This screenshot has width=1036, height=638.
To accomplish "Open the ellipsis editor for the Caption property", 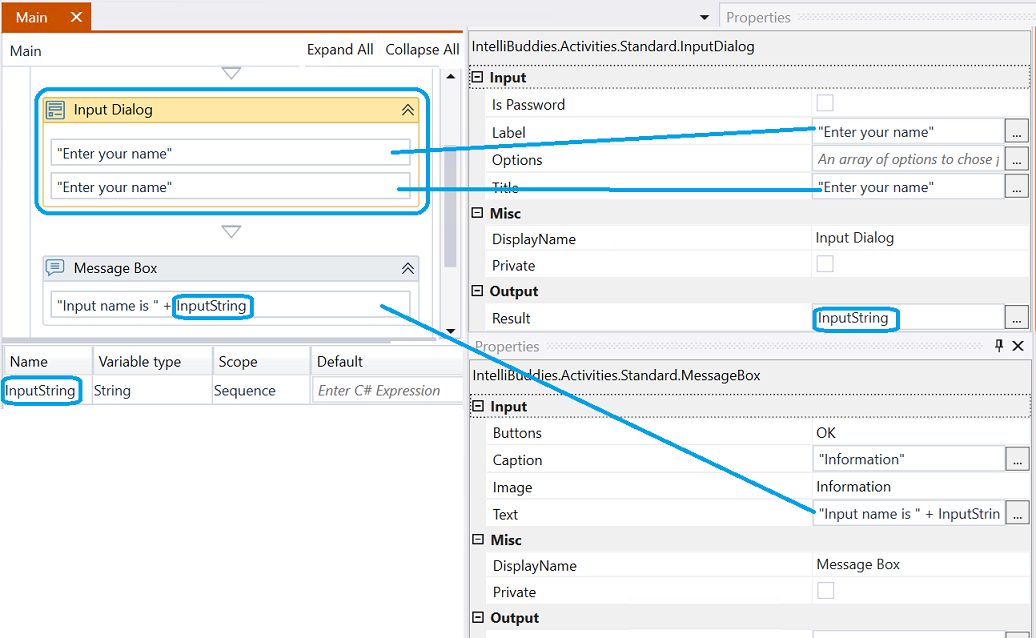I will click(1018, 459).
